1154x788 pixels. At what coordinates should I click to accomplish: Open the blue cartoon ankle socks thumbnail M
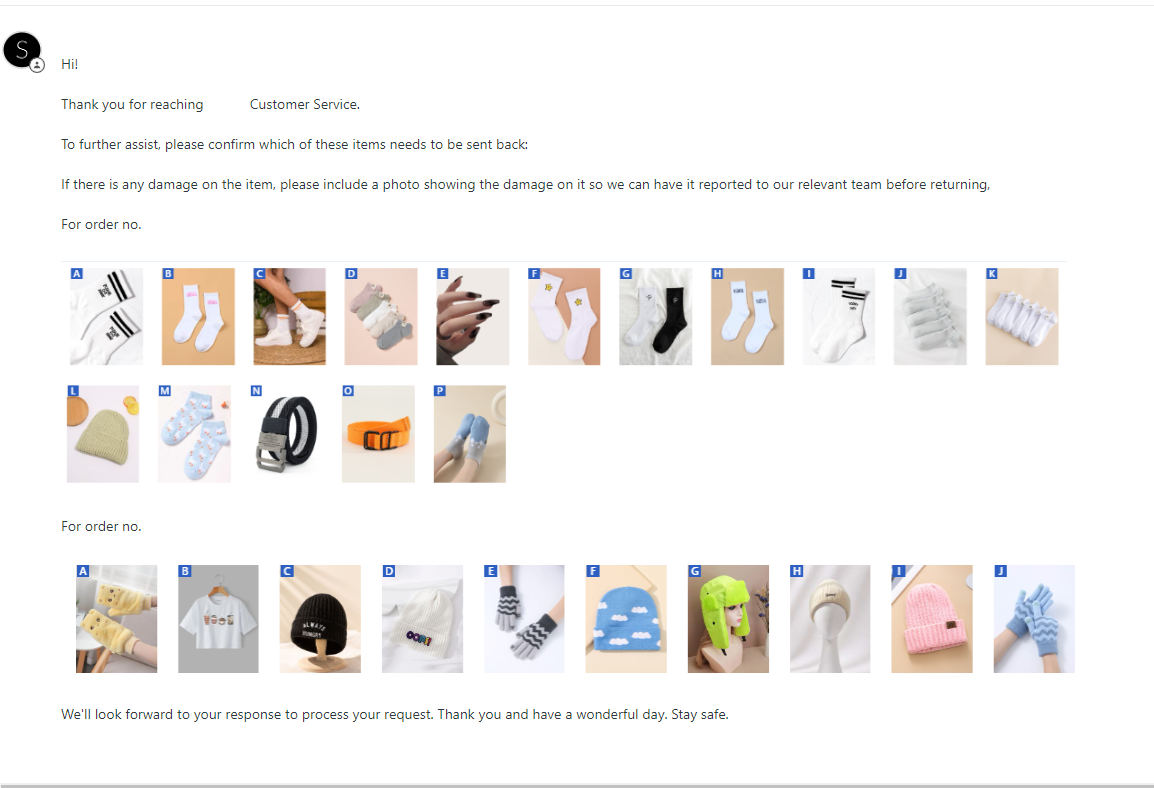(x=194, y=434)
